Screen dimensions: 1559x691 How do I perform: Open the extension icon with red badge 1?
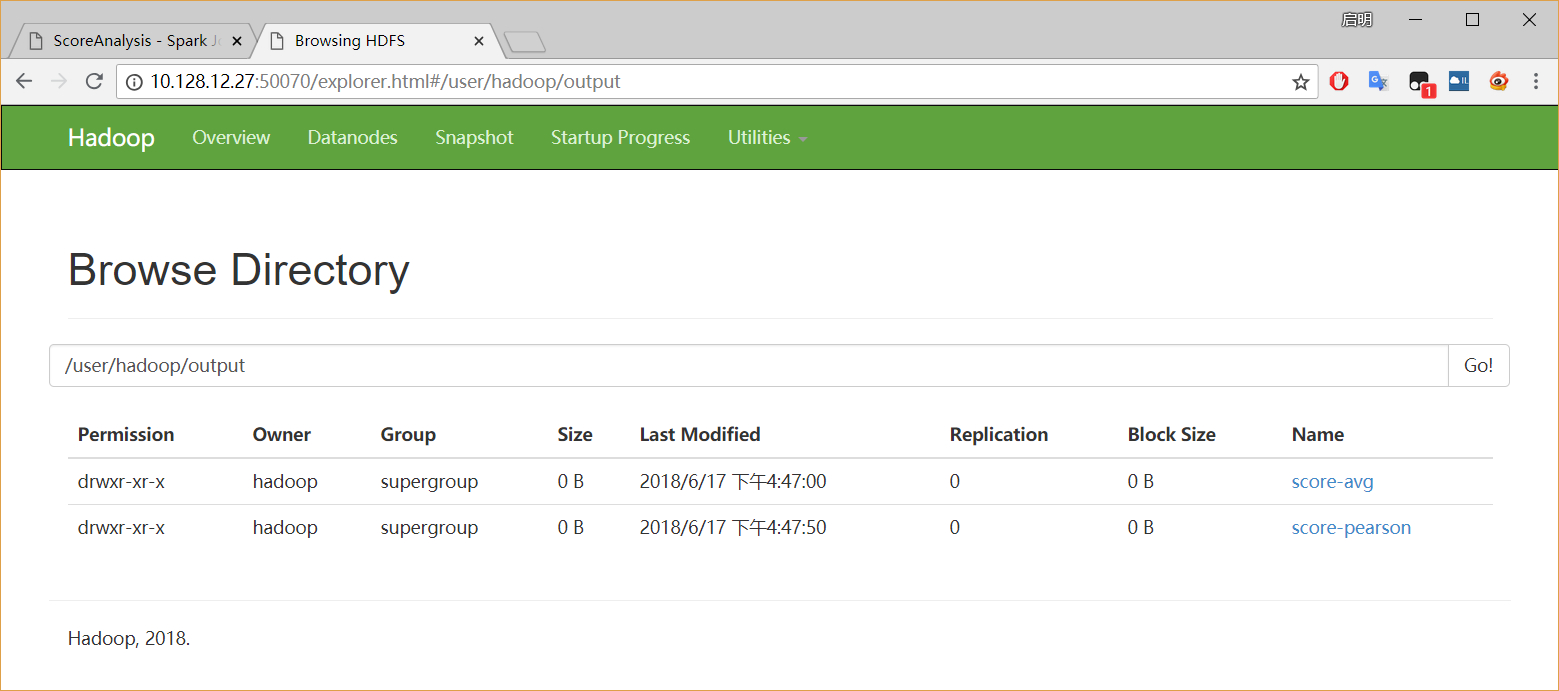point(1420,83)
